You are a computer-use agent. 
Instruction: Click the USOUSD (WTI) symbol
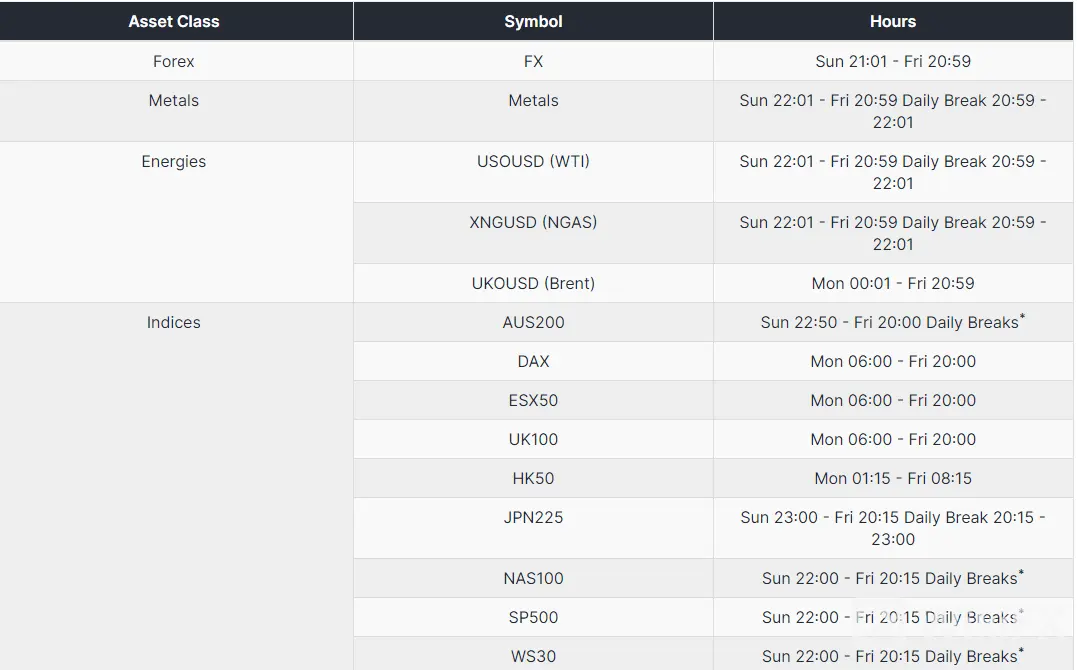tap(533, 161)
